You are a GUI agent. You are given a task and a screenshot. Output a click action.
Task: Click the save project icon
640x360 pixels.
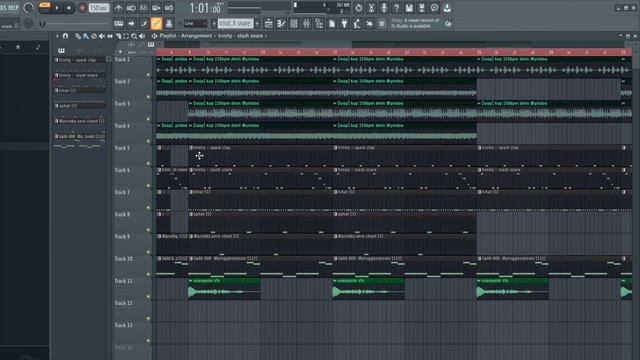point(409,8)
